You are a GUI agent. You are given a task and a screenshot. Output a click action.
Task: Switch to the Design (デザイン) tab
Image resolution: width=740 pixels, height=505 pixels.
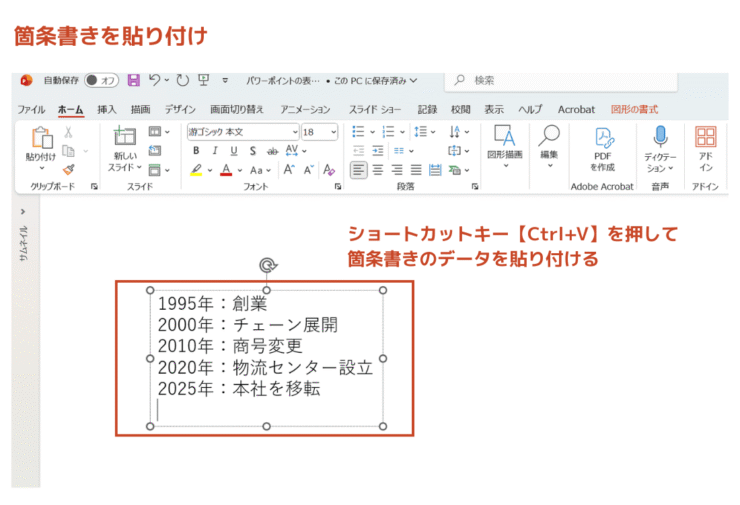click(180, 109)
